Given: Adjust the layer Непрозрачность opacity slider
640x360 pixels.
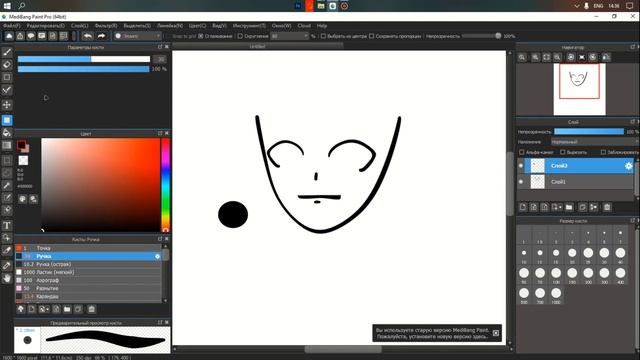Looking at the screenshot, I should point(589,131).
